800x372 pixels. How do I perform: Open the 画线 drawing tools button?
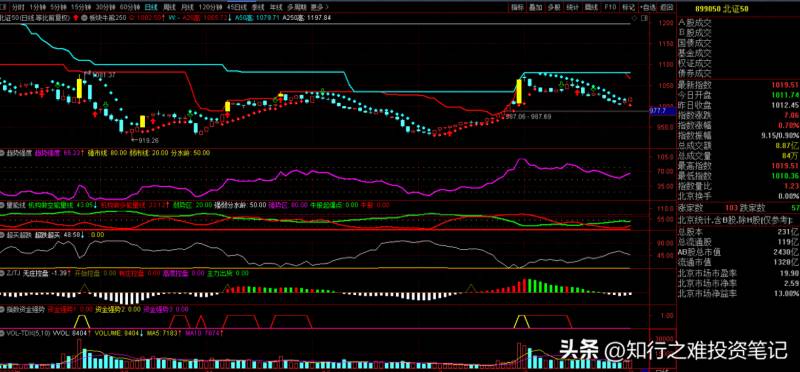pos(591,7)
